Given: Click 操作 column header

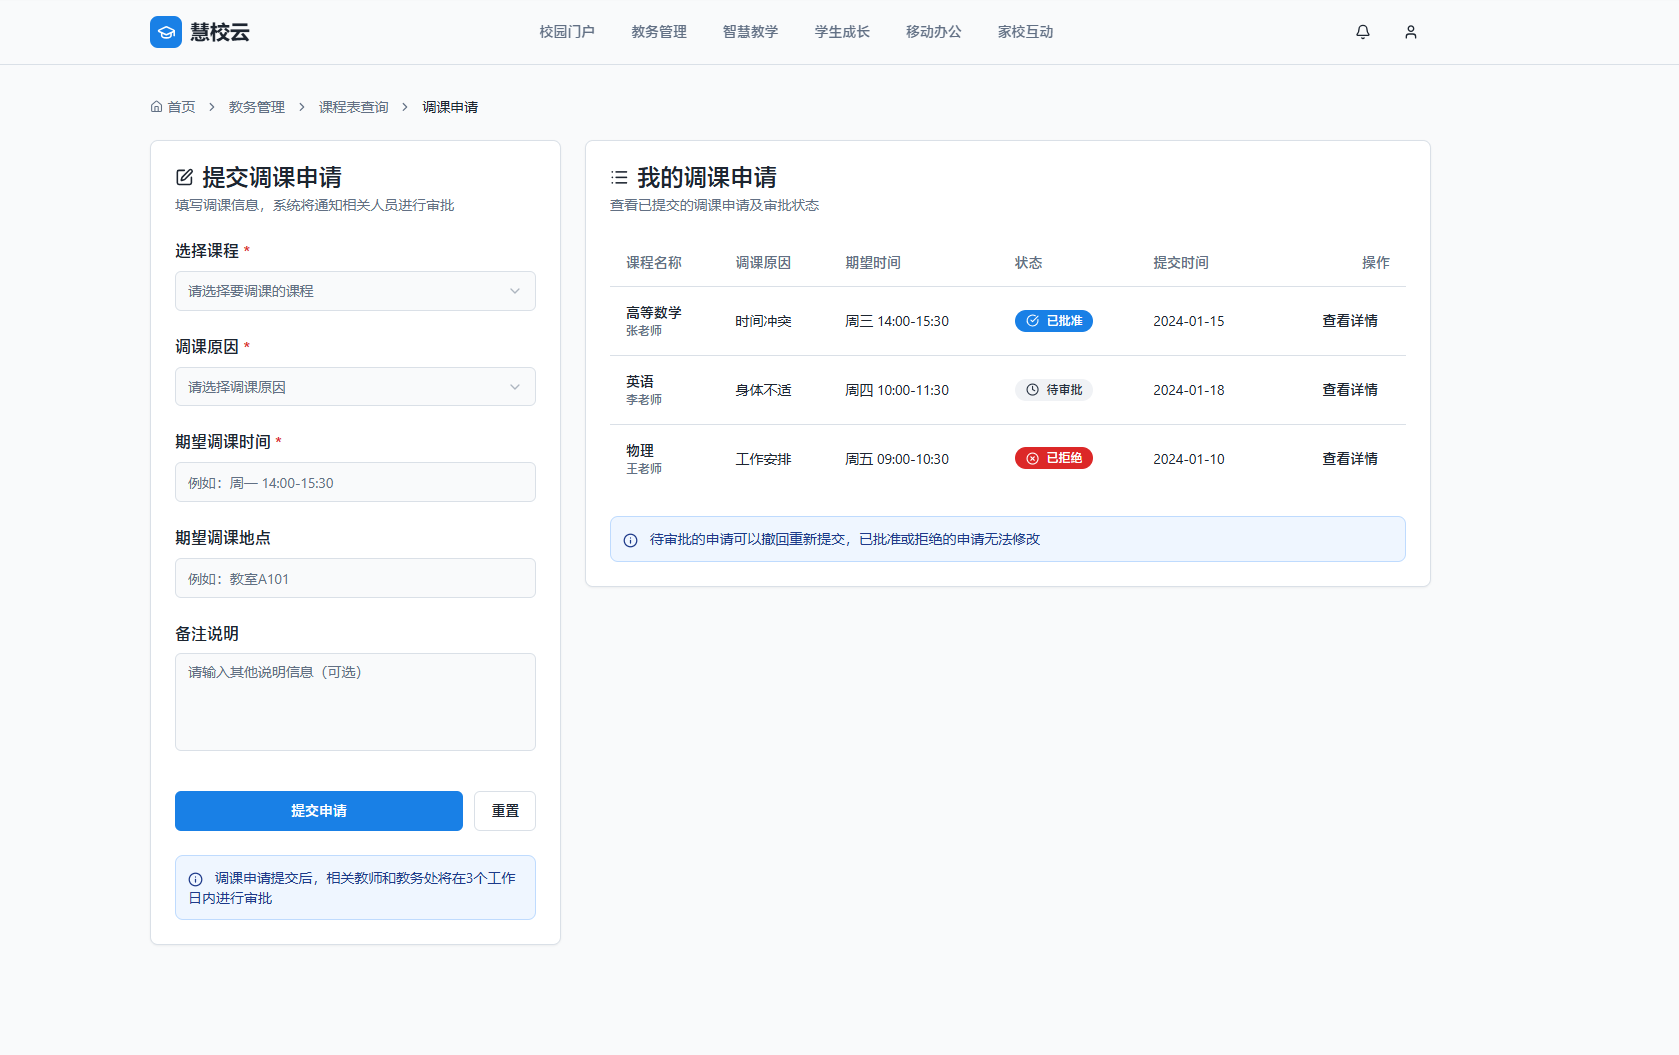Looking at the screenshot, I should point(1376,263).
